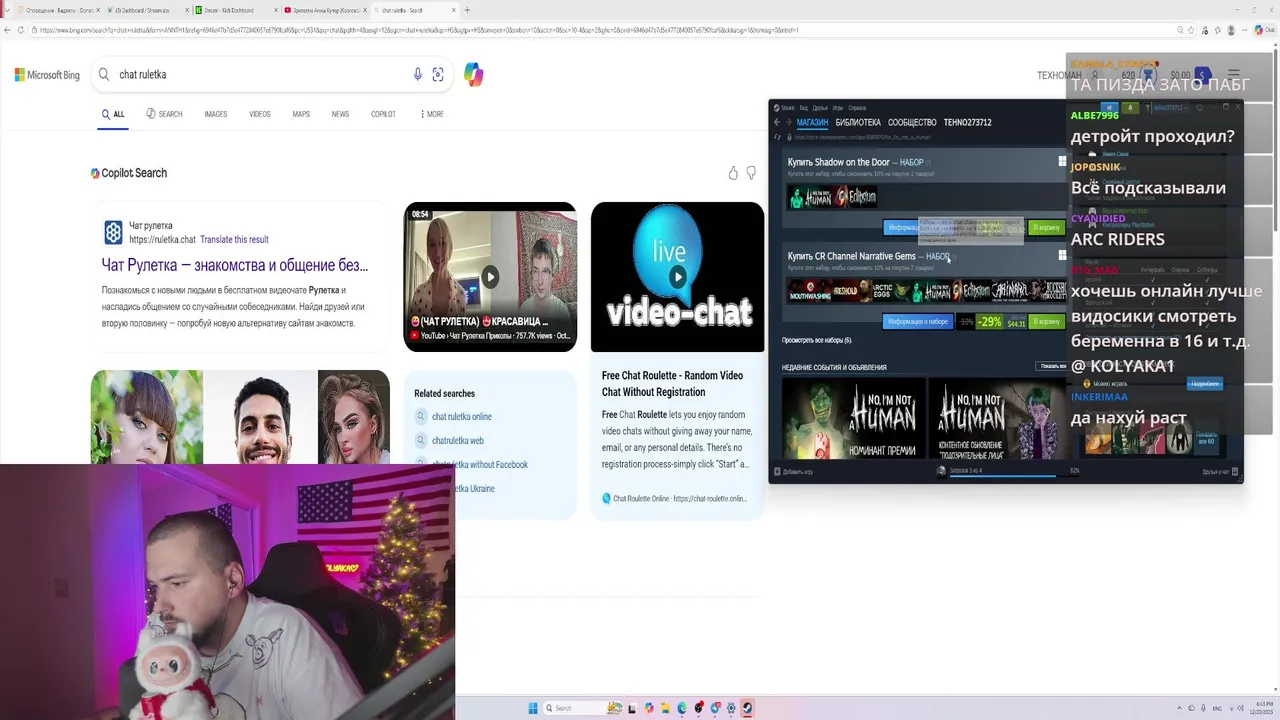
Task: Add CR Channel Narrative Gems bundle to cart
Action: coord(1046,322)
